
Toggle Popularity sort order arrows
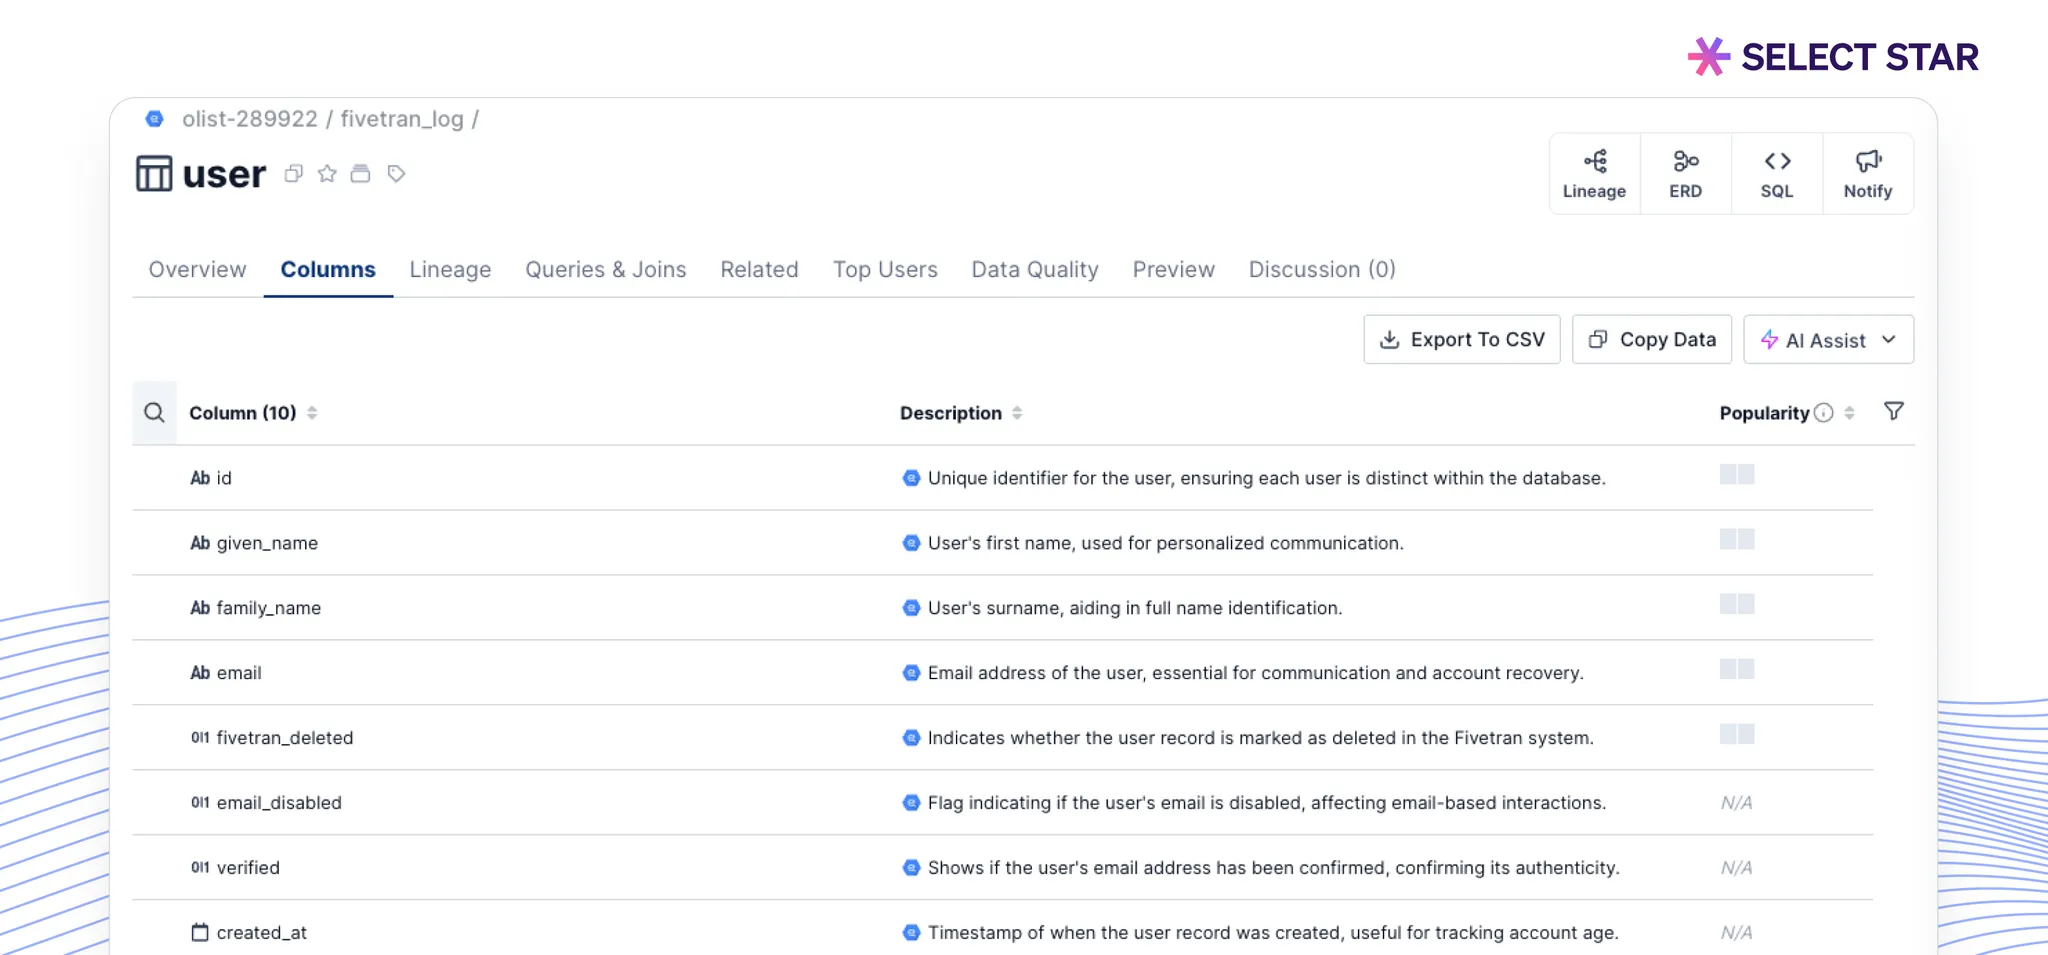1849,413
